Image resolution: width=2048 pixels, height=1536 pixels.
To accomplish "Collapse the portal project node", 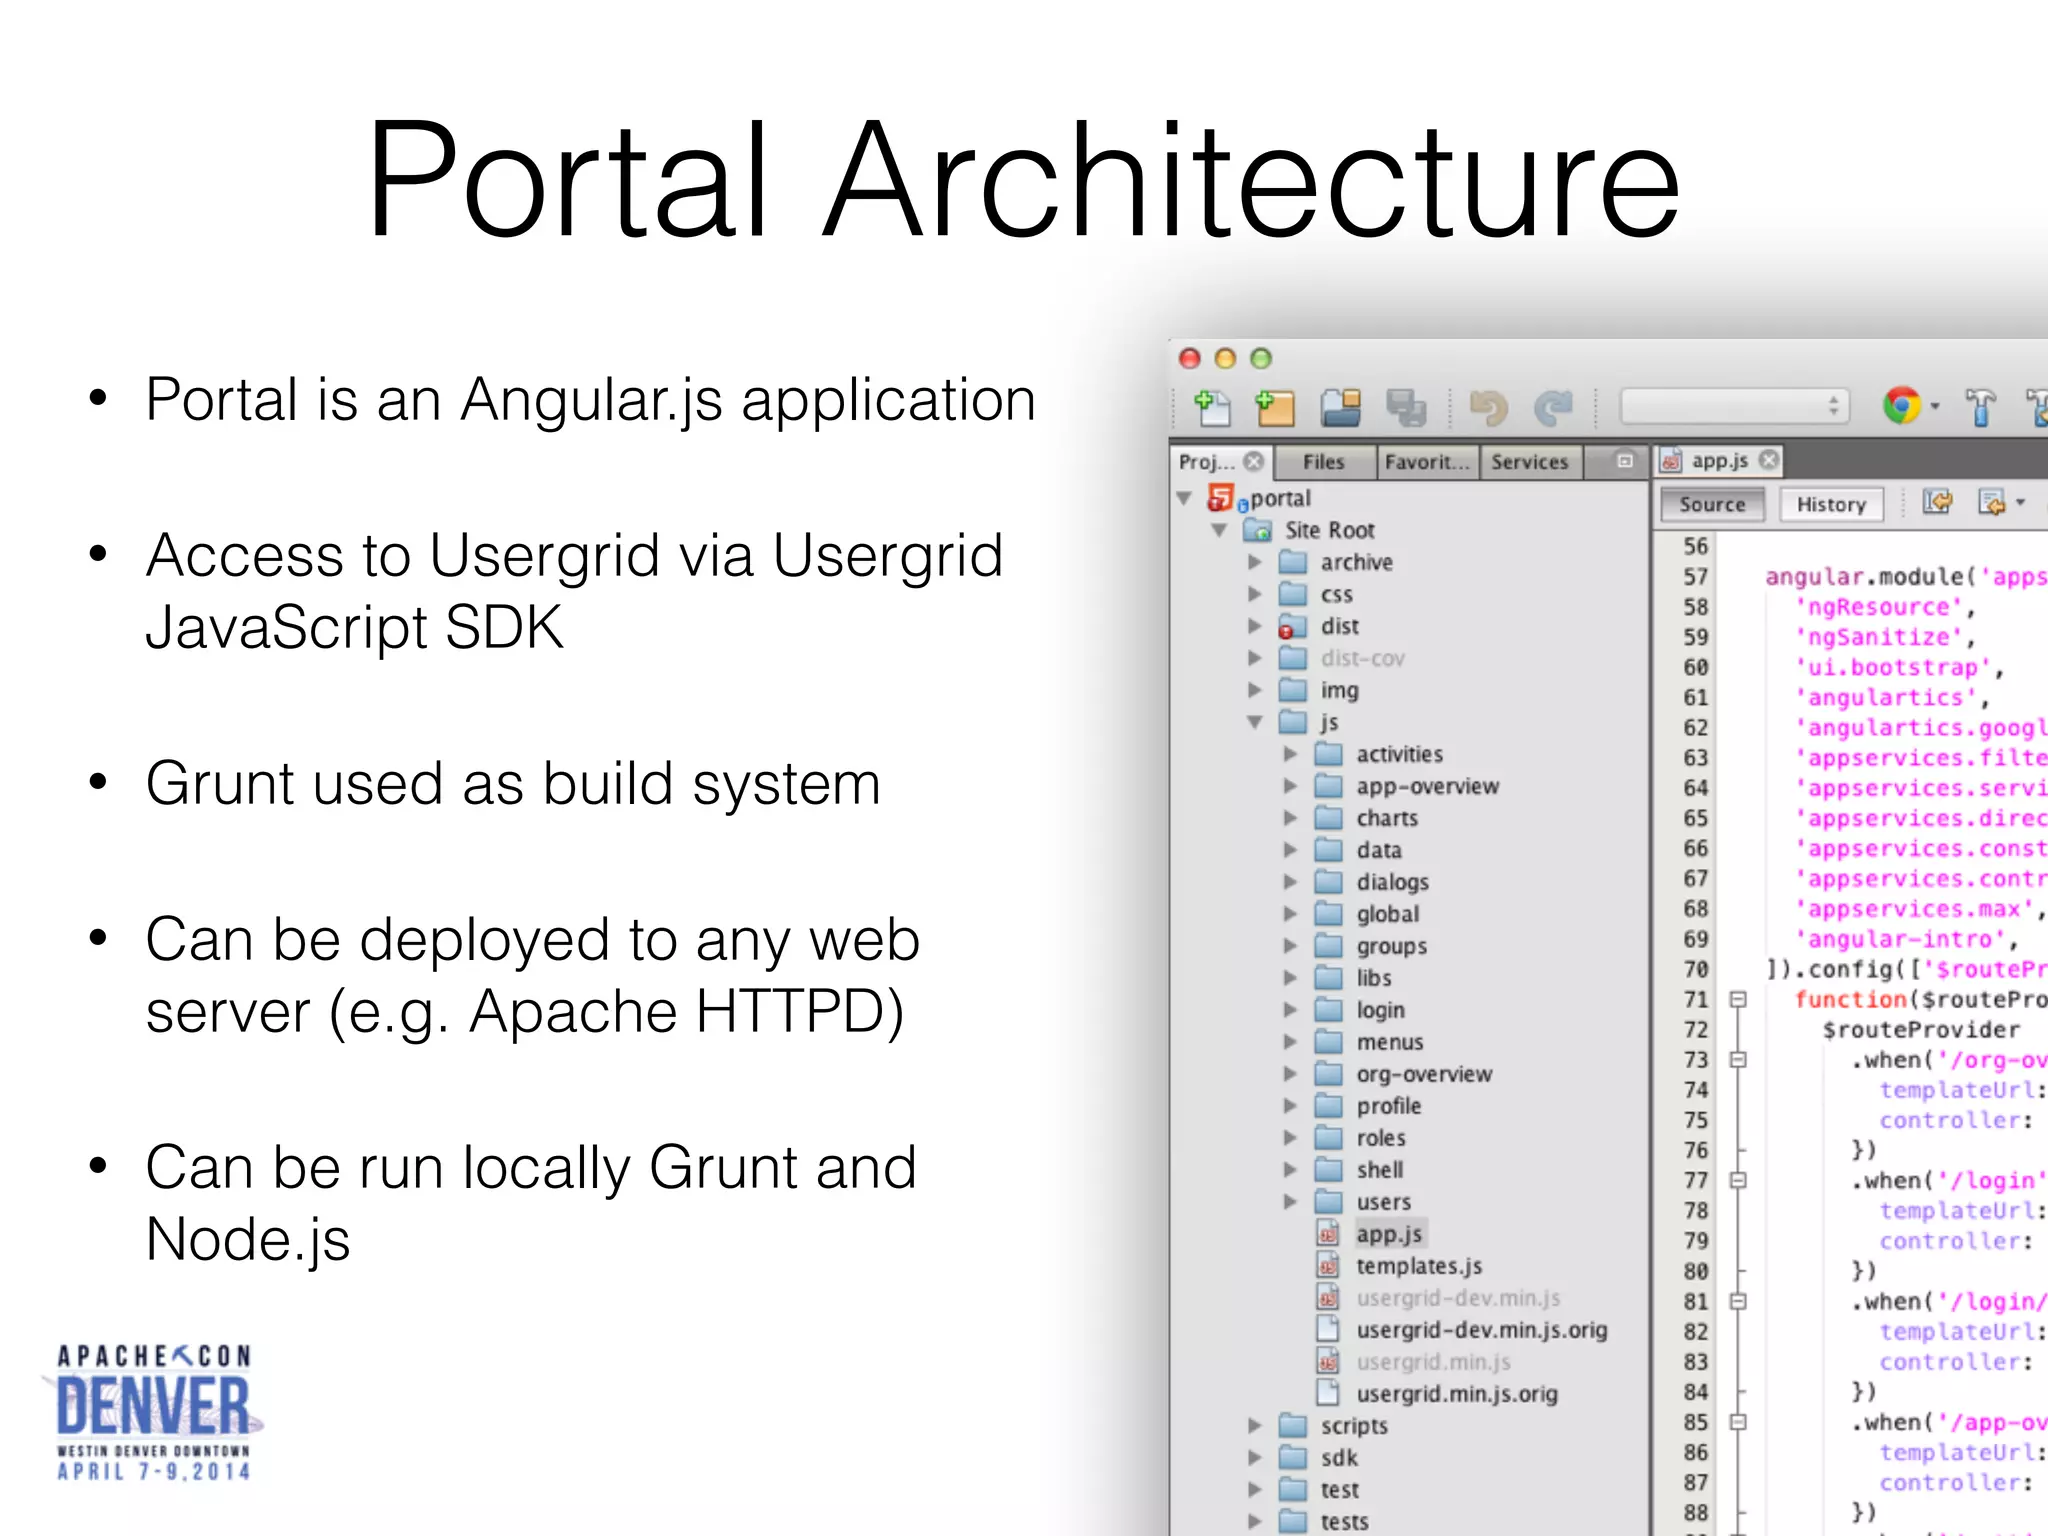I will point(1185,498).
